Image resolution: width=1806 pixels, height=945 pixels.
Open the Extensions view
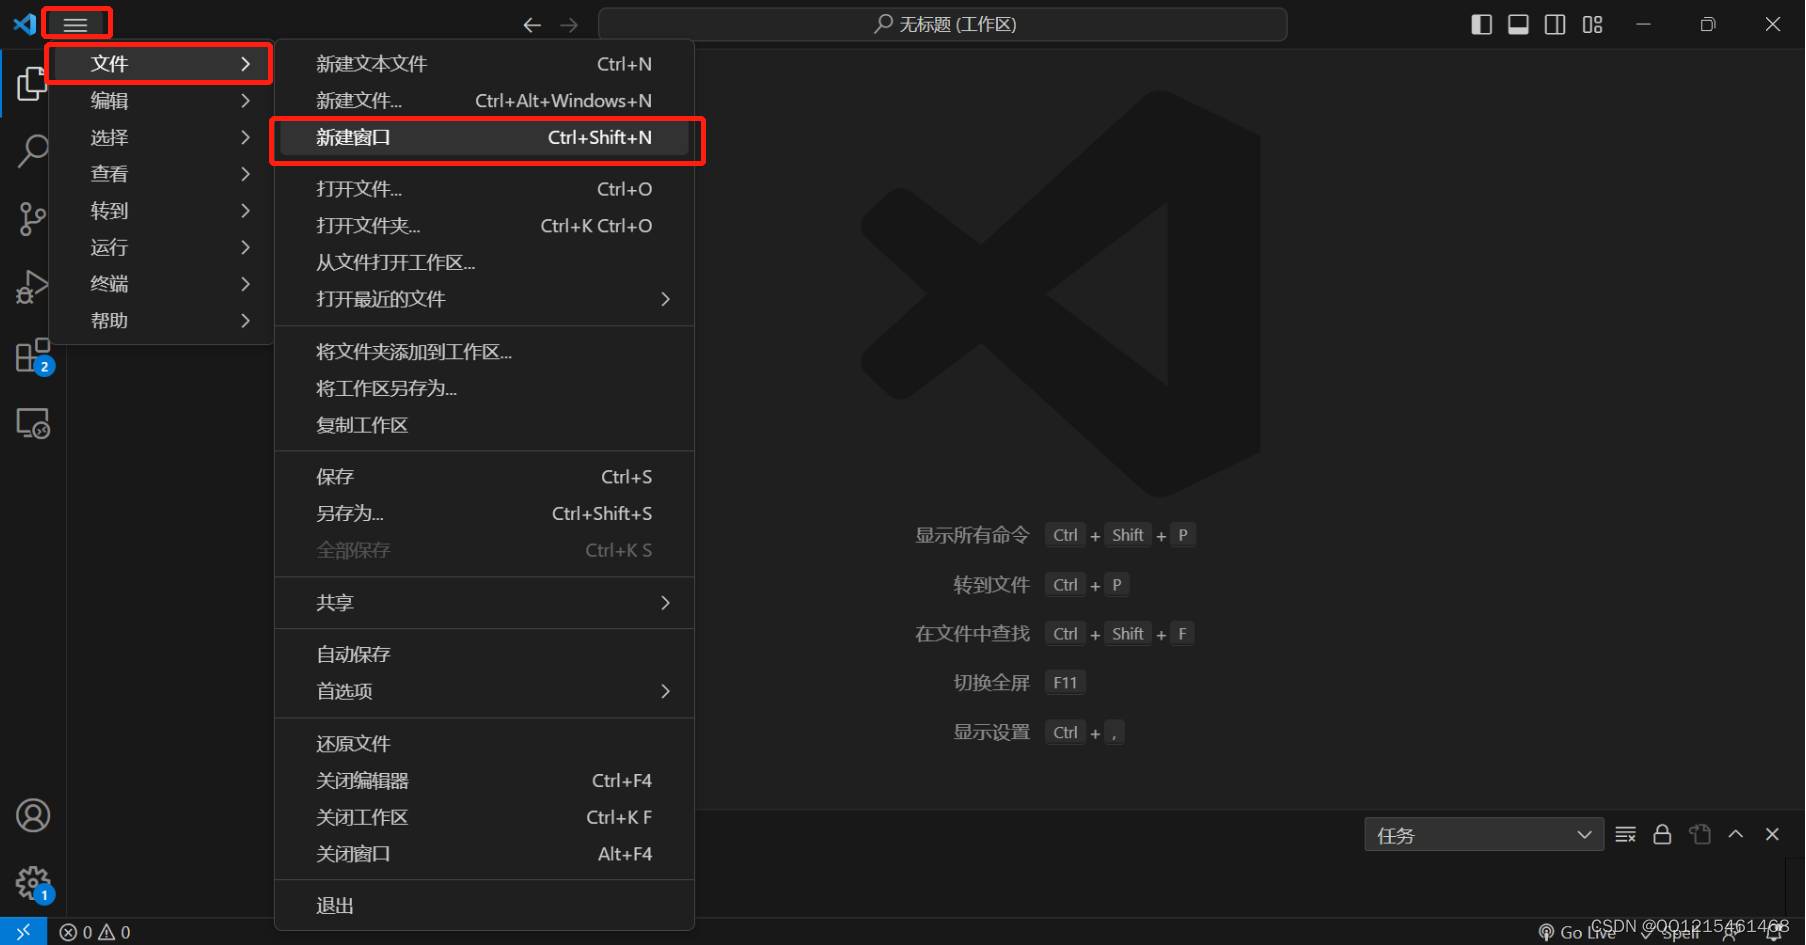32,355
